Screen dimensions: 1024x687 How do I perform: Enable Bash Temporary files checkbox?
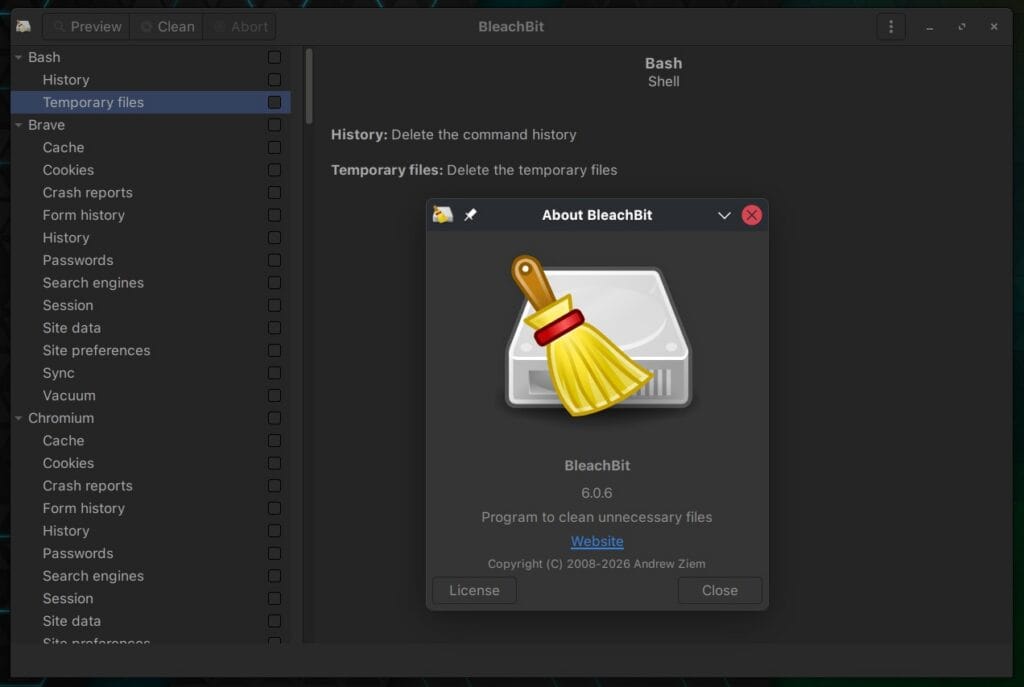point(274,103)
